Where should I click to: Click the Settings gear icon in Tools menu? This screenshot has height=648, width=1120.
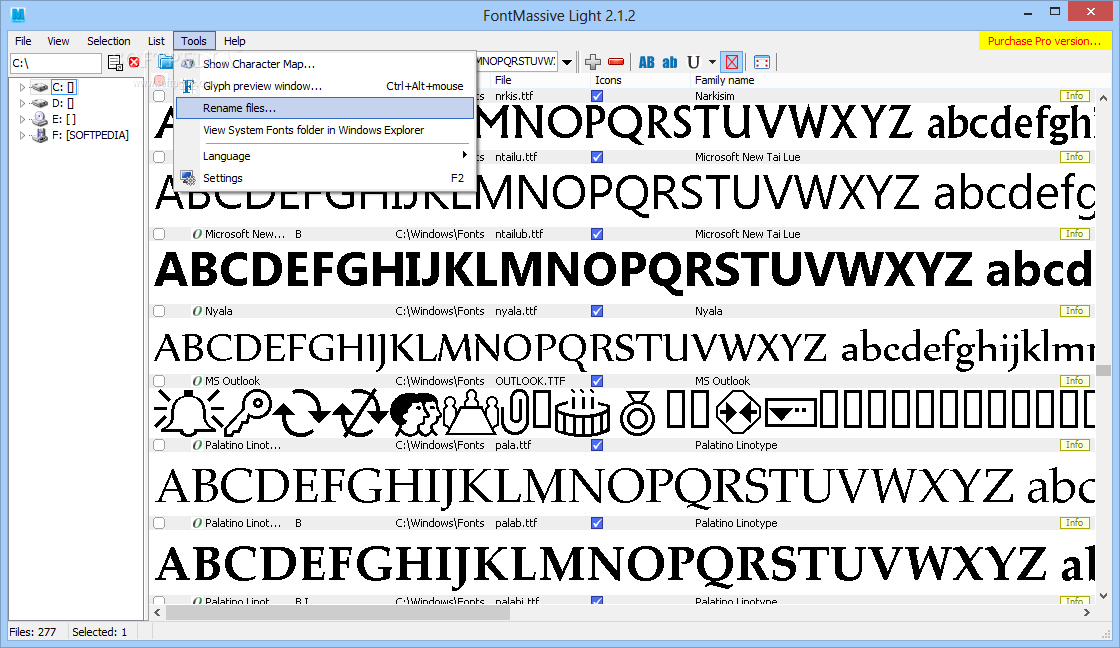pos(188,178)
